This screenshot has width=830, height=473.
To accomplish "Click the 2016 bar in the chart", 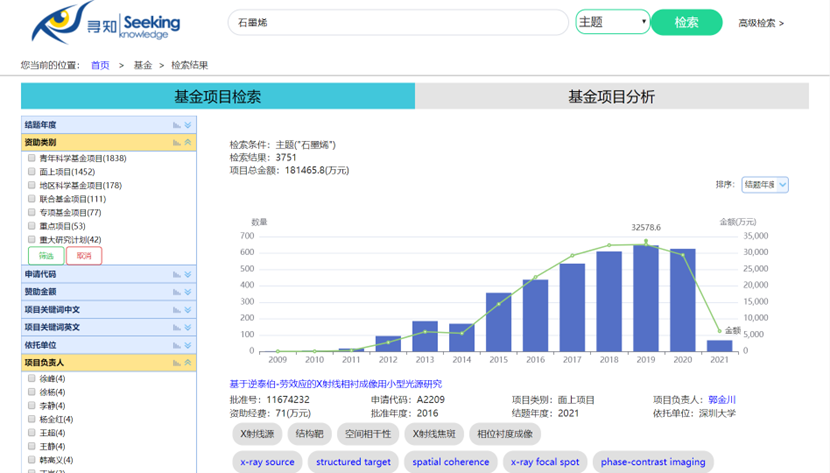I will (535, 315).
